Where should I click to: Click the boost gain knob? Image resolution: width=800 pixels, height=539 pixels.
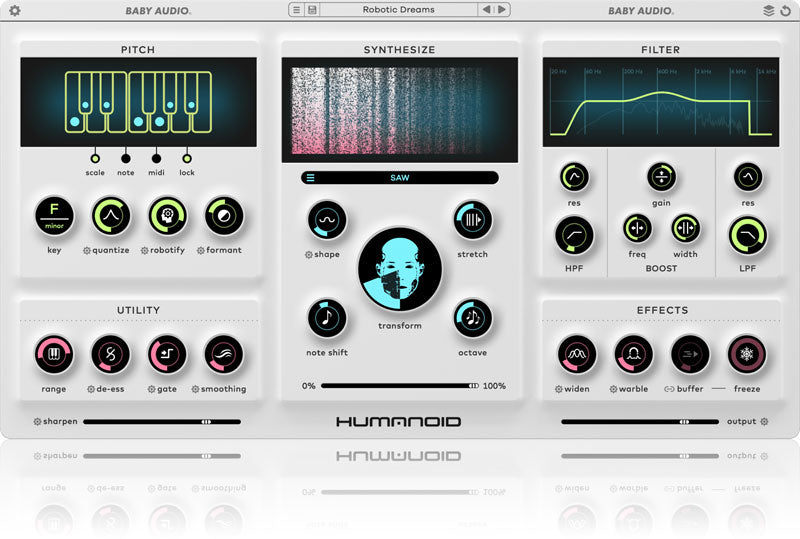coord(661,177)
